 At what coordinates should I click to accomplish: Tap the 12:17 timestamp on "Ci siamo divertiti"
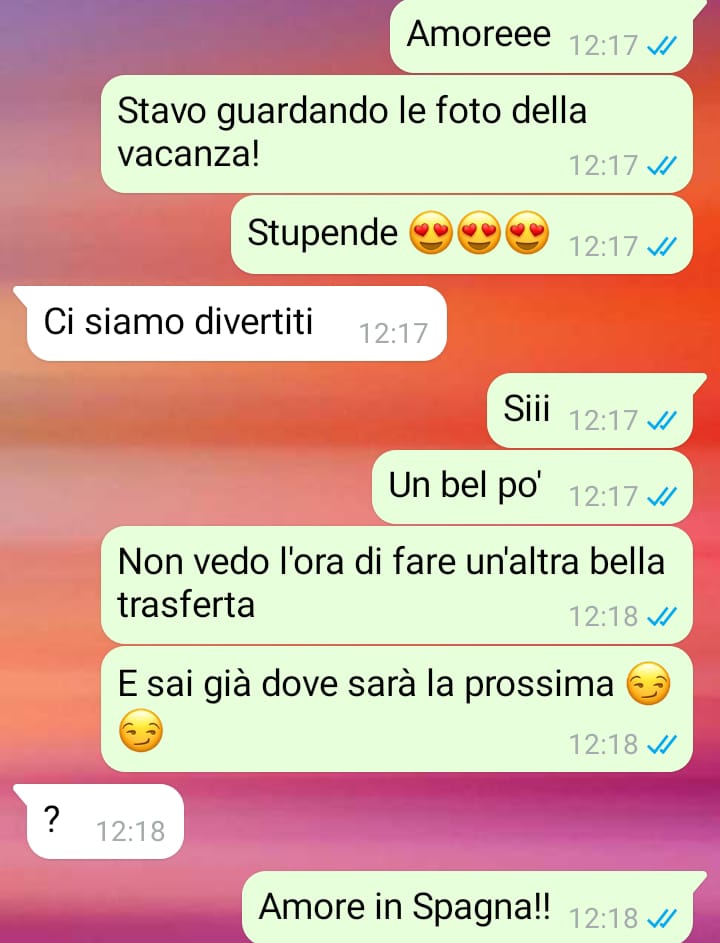pyautogui.click(x=393, y=333)
